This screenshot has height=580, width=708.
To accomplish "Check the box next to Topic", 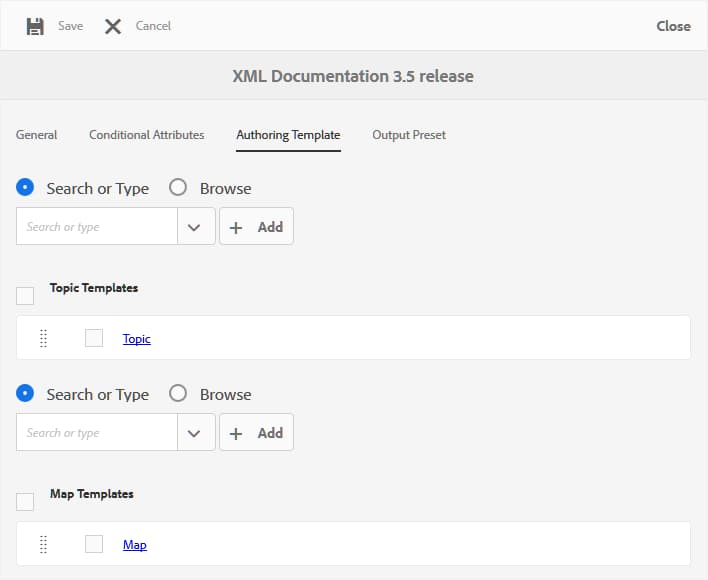I will (x=94, y=339).
